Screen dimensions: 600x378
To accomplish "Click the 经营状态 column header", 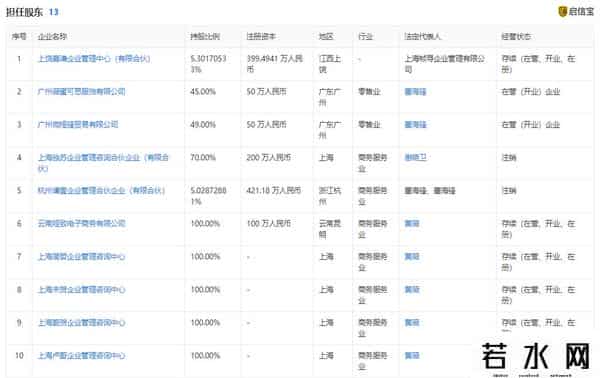I will point(516,36).
